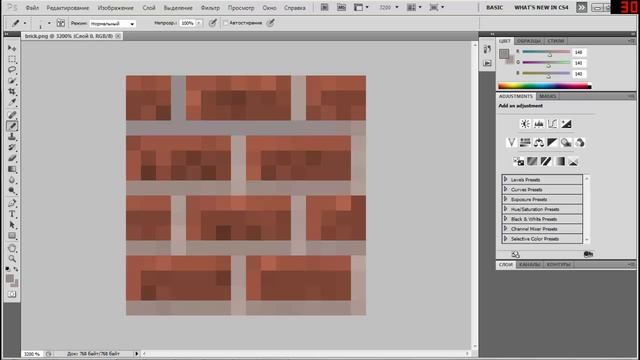The image size is (640, 360).
Task: Select the Blur tool
Action: click(x=12, y=180)
